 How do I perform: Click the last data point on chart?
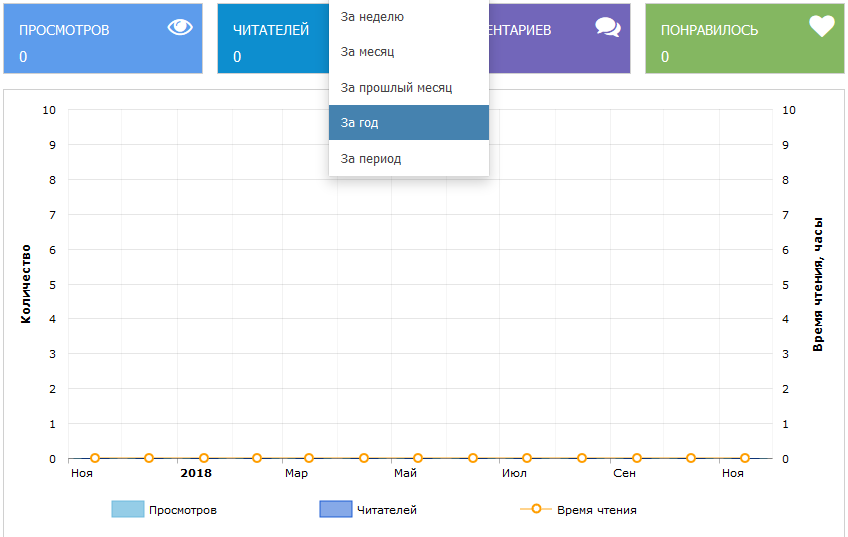pyautogui.click(x=745, y=458)
